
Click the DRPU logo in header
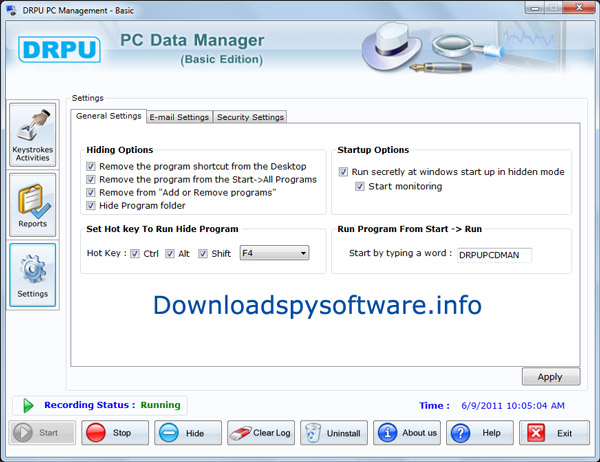[x=59, y=49]
